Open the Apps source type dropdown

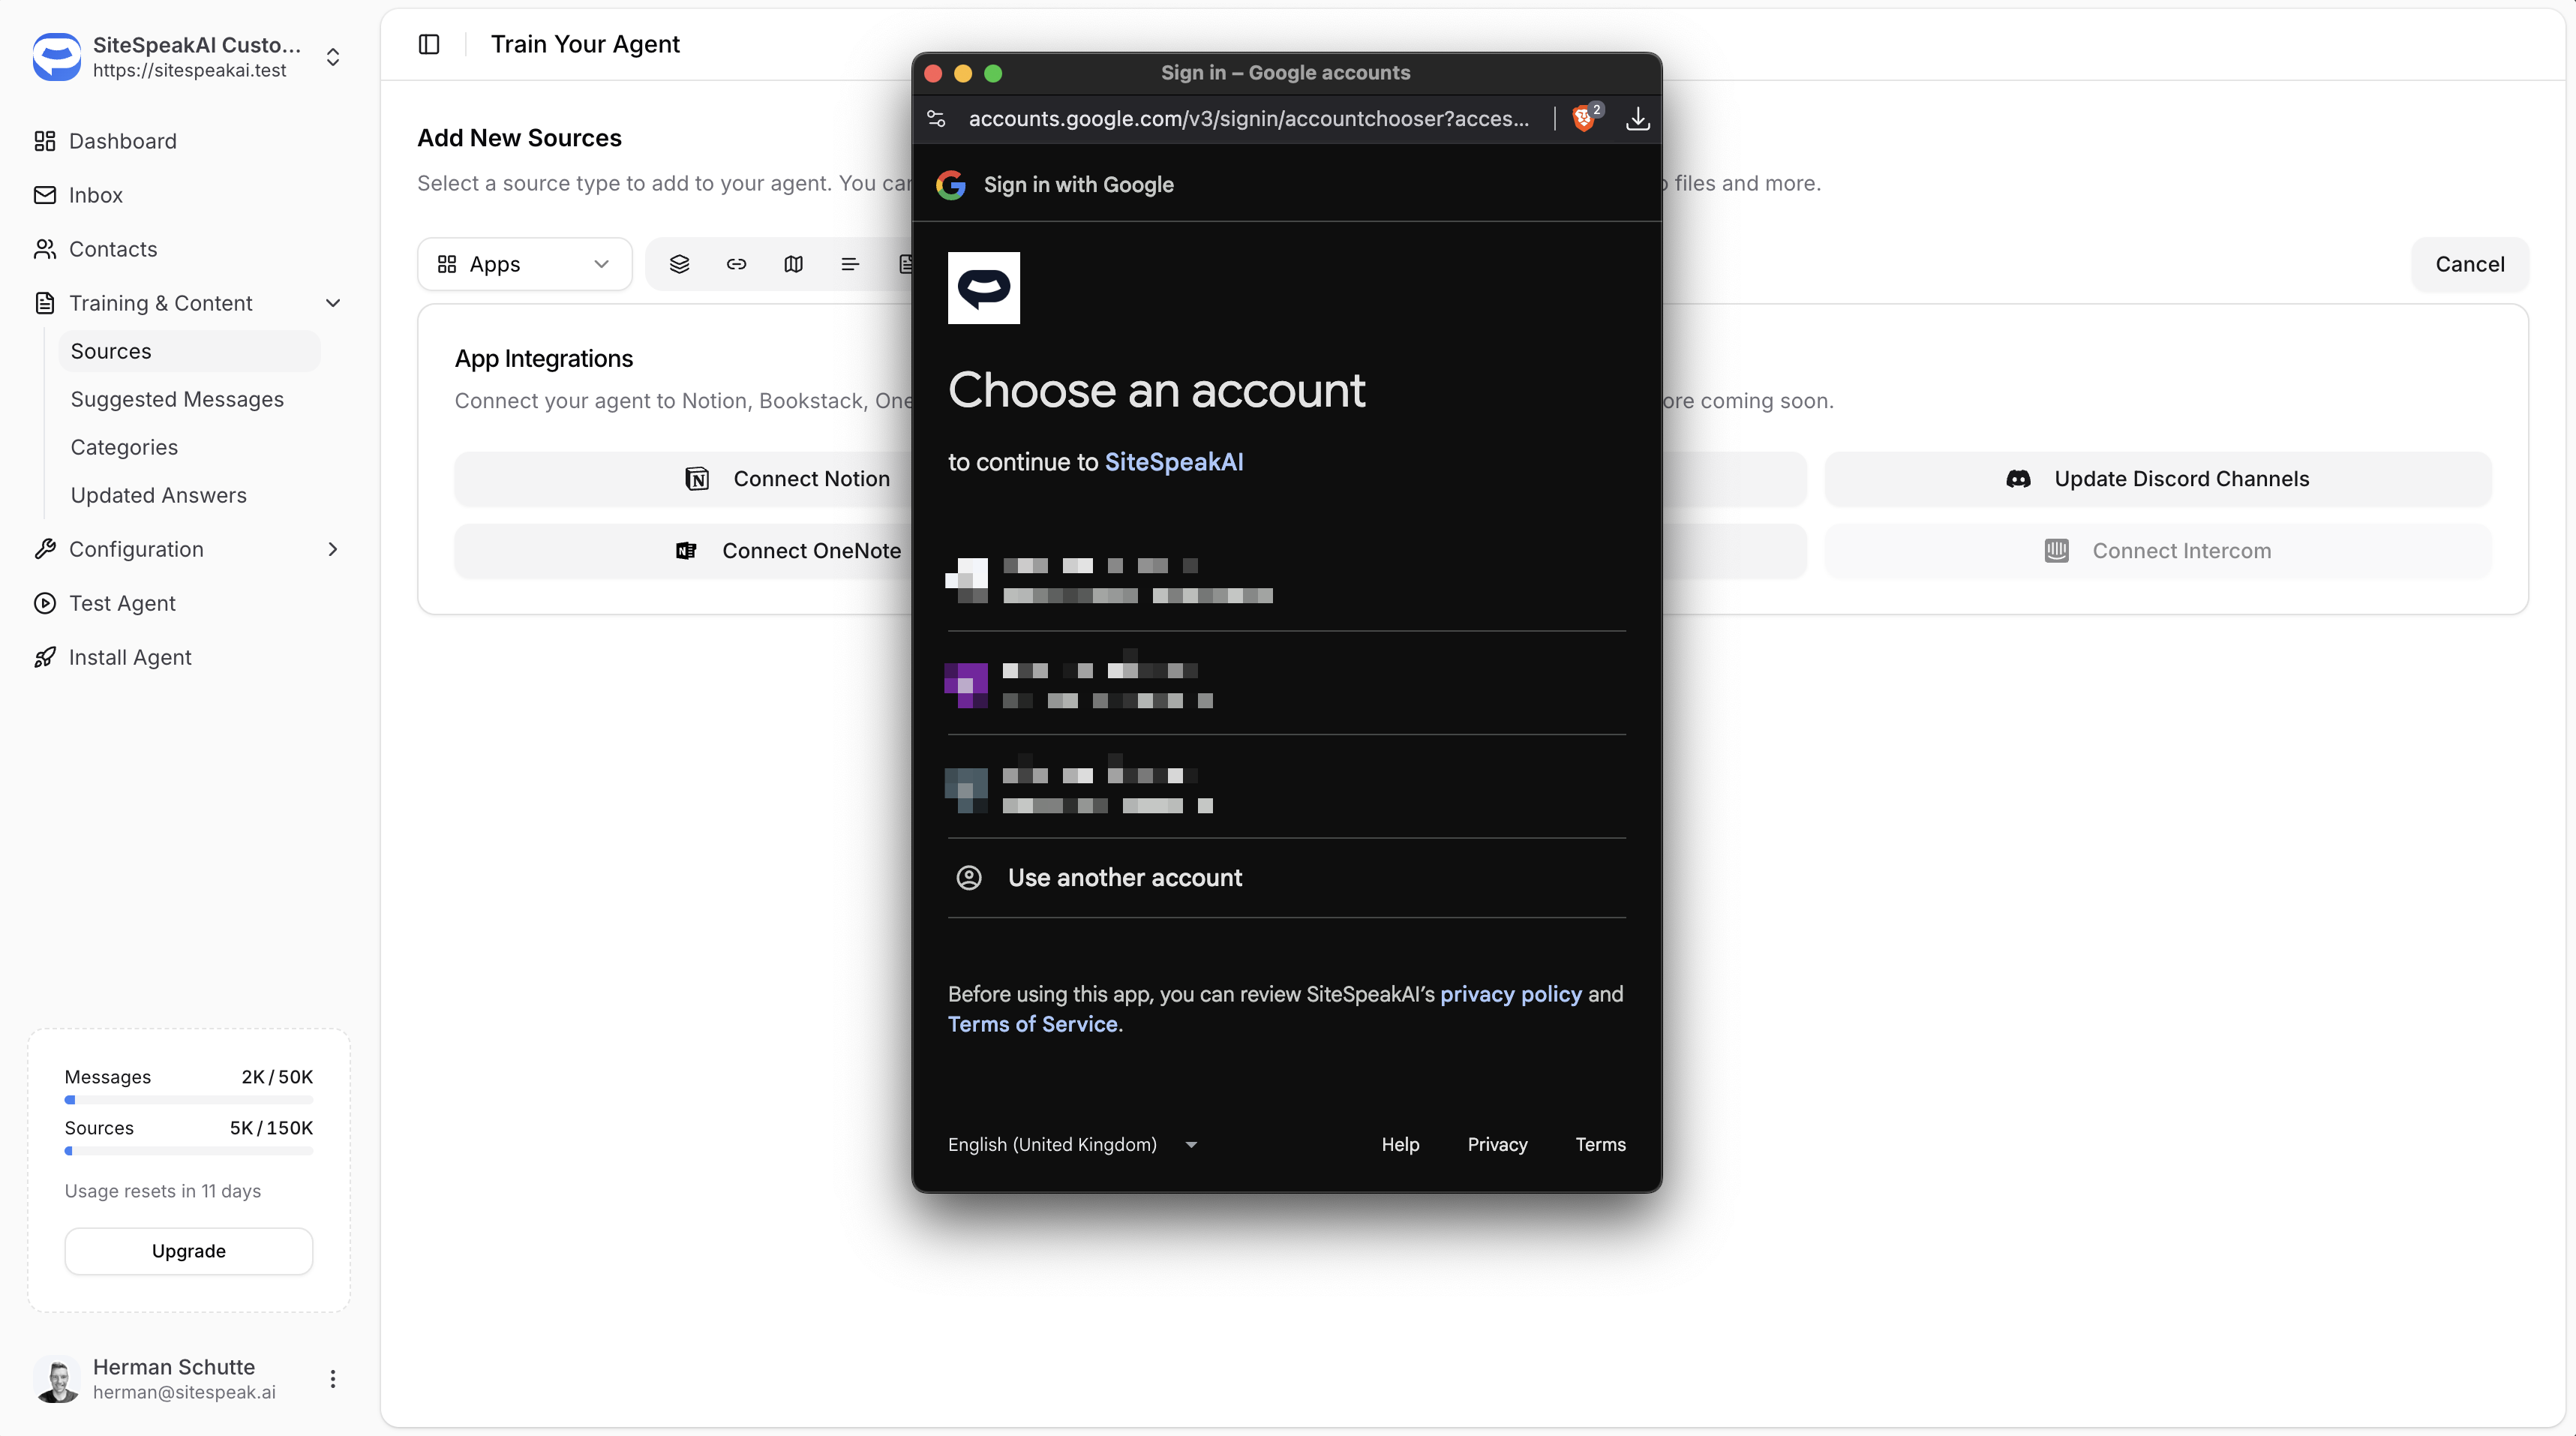pos(524,264)
